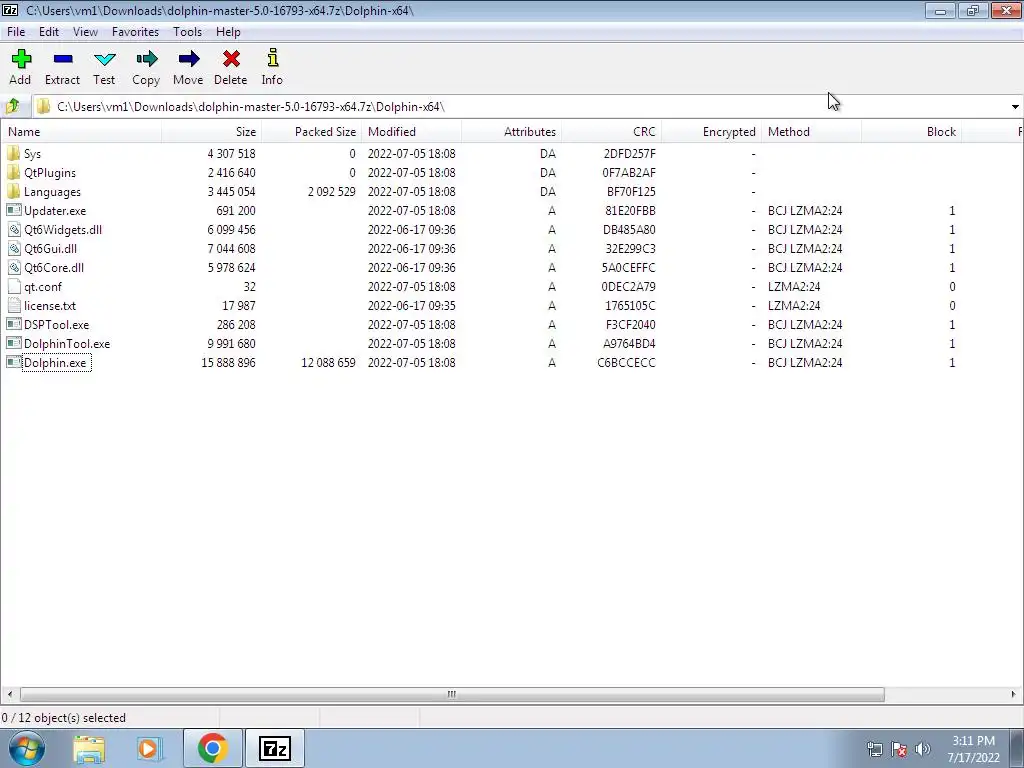This screenshot has height=768, width=1024.
Task: Click the Extract toolbar icon
Action: click(x=63, y=59)
